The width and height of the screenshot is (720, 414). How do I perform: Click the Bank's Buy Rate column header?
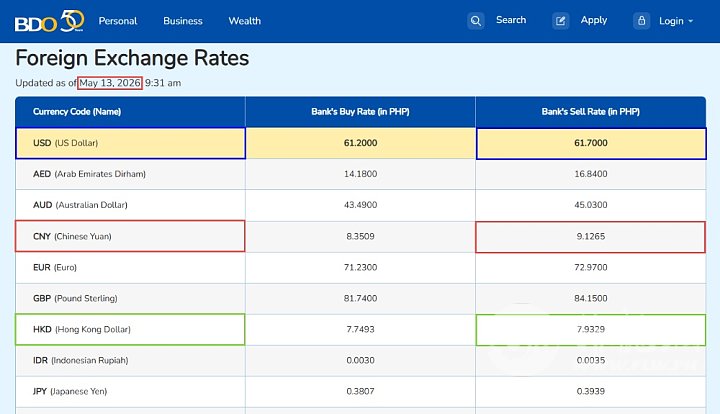(360, 112)
